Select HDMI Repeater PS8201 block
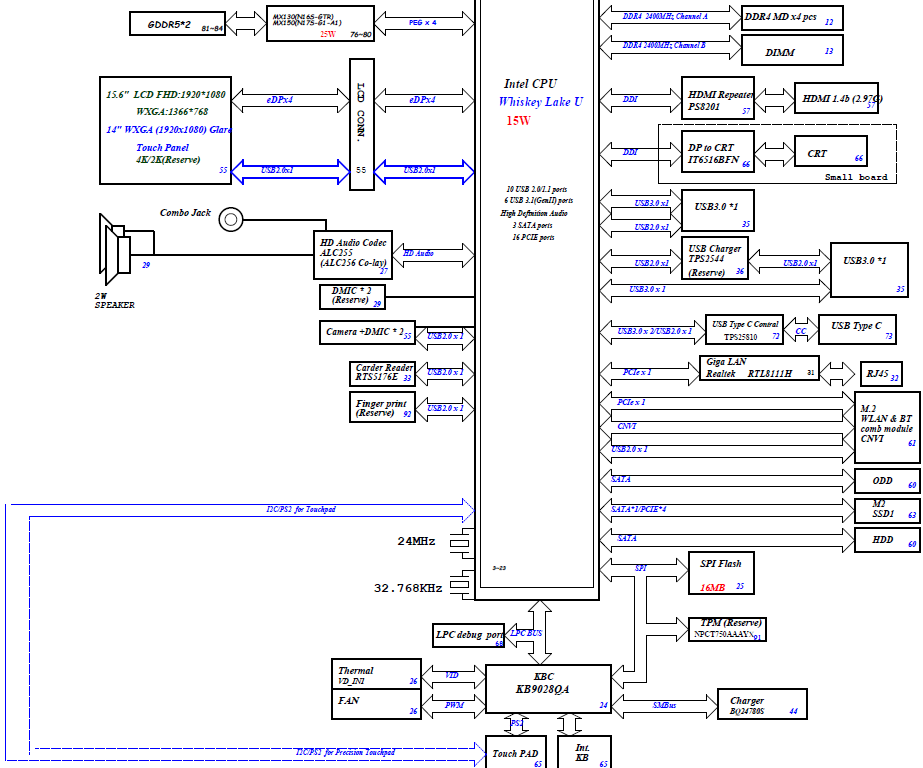 [x=718, y=98]
